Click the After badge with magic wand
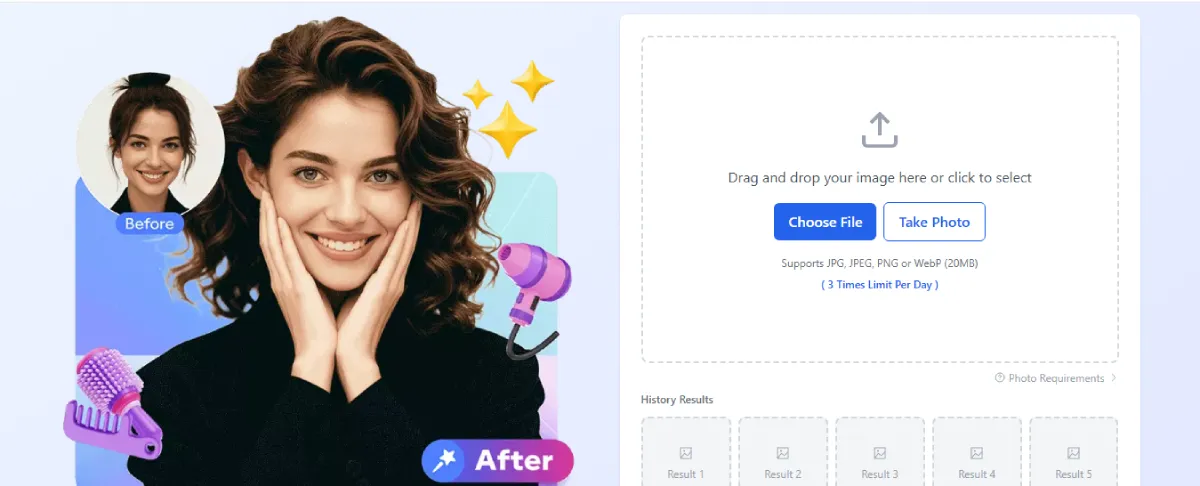Screen dimensions: 1200x486 pos(497,461)
